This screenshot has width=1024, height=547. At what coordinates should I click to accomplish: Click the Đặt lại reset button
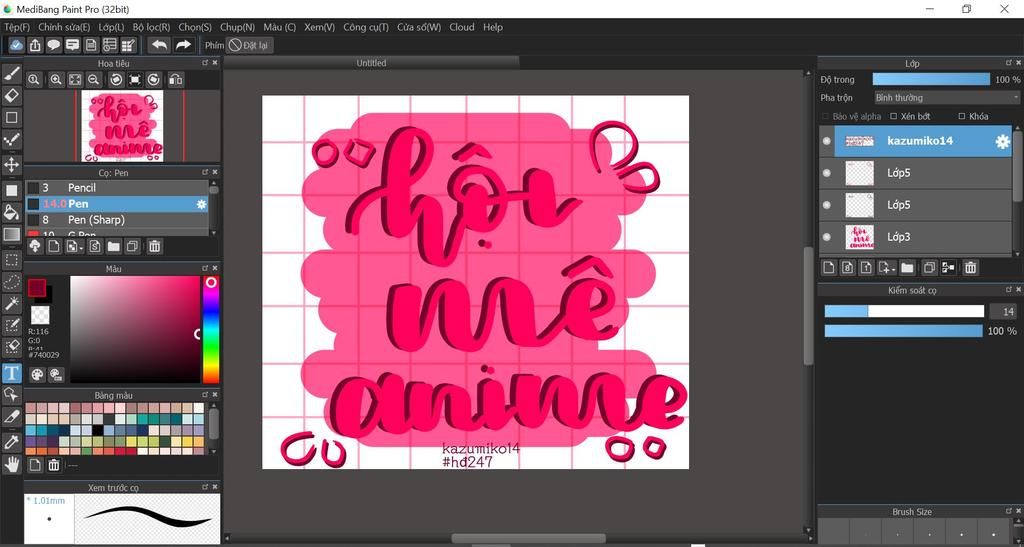249,45
